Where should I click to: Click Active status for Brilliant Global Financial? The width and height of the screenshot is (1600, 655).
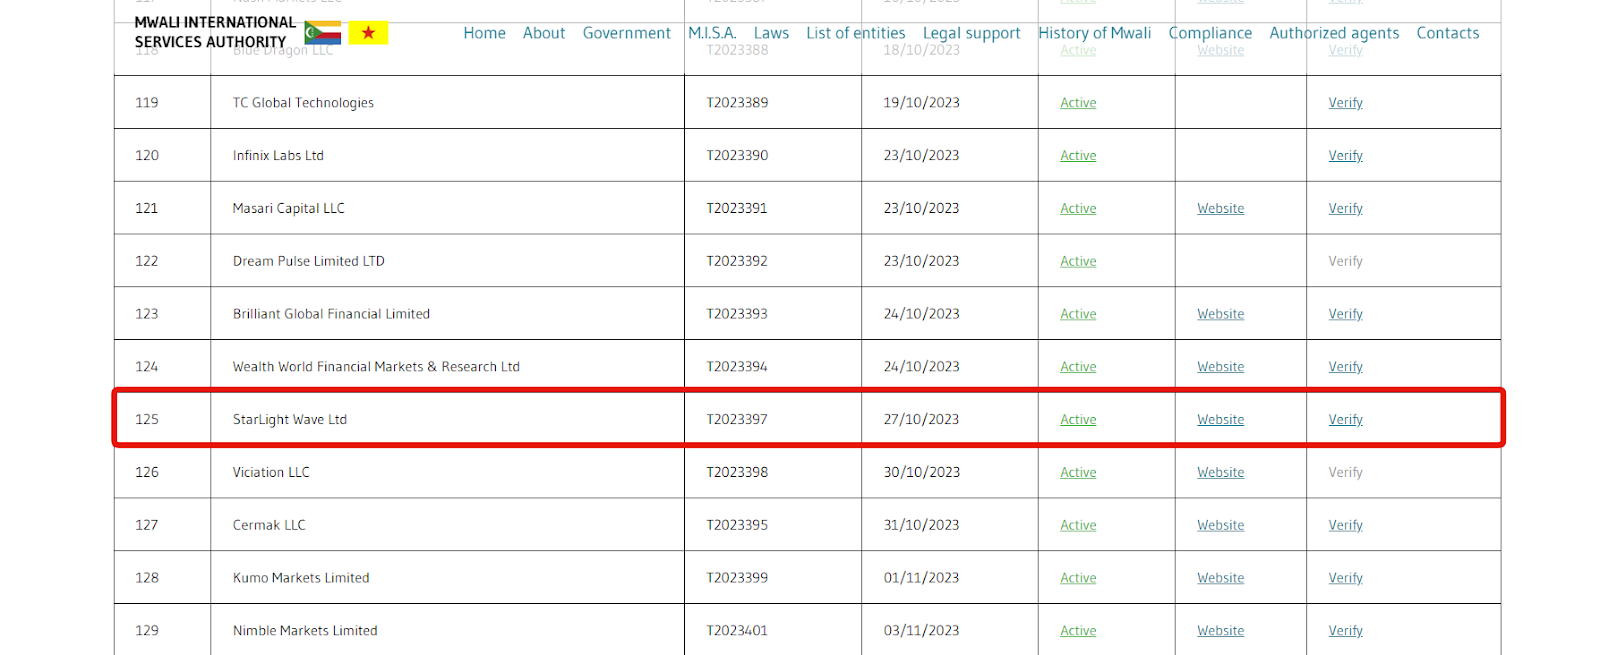coord(1078,314)
